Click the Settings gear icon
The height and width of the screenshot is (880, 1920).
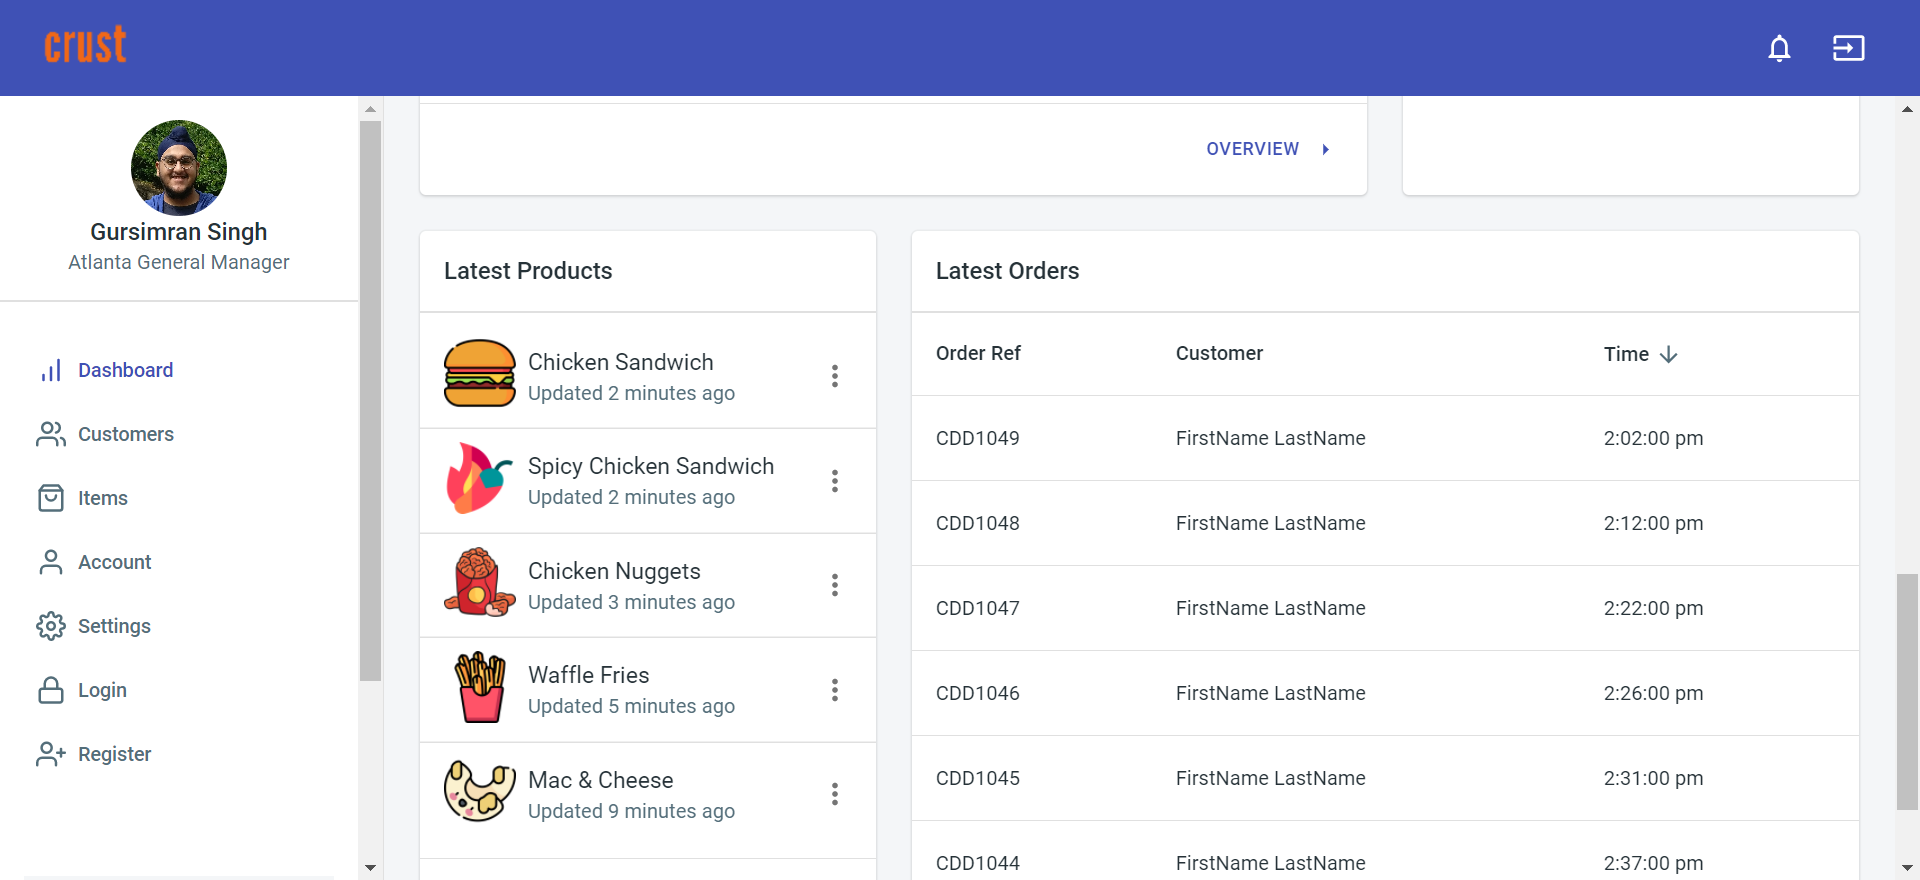click(51, 626)
